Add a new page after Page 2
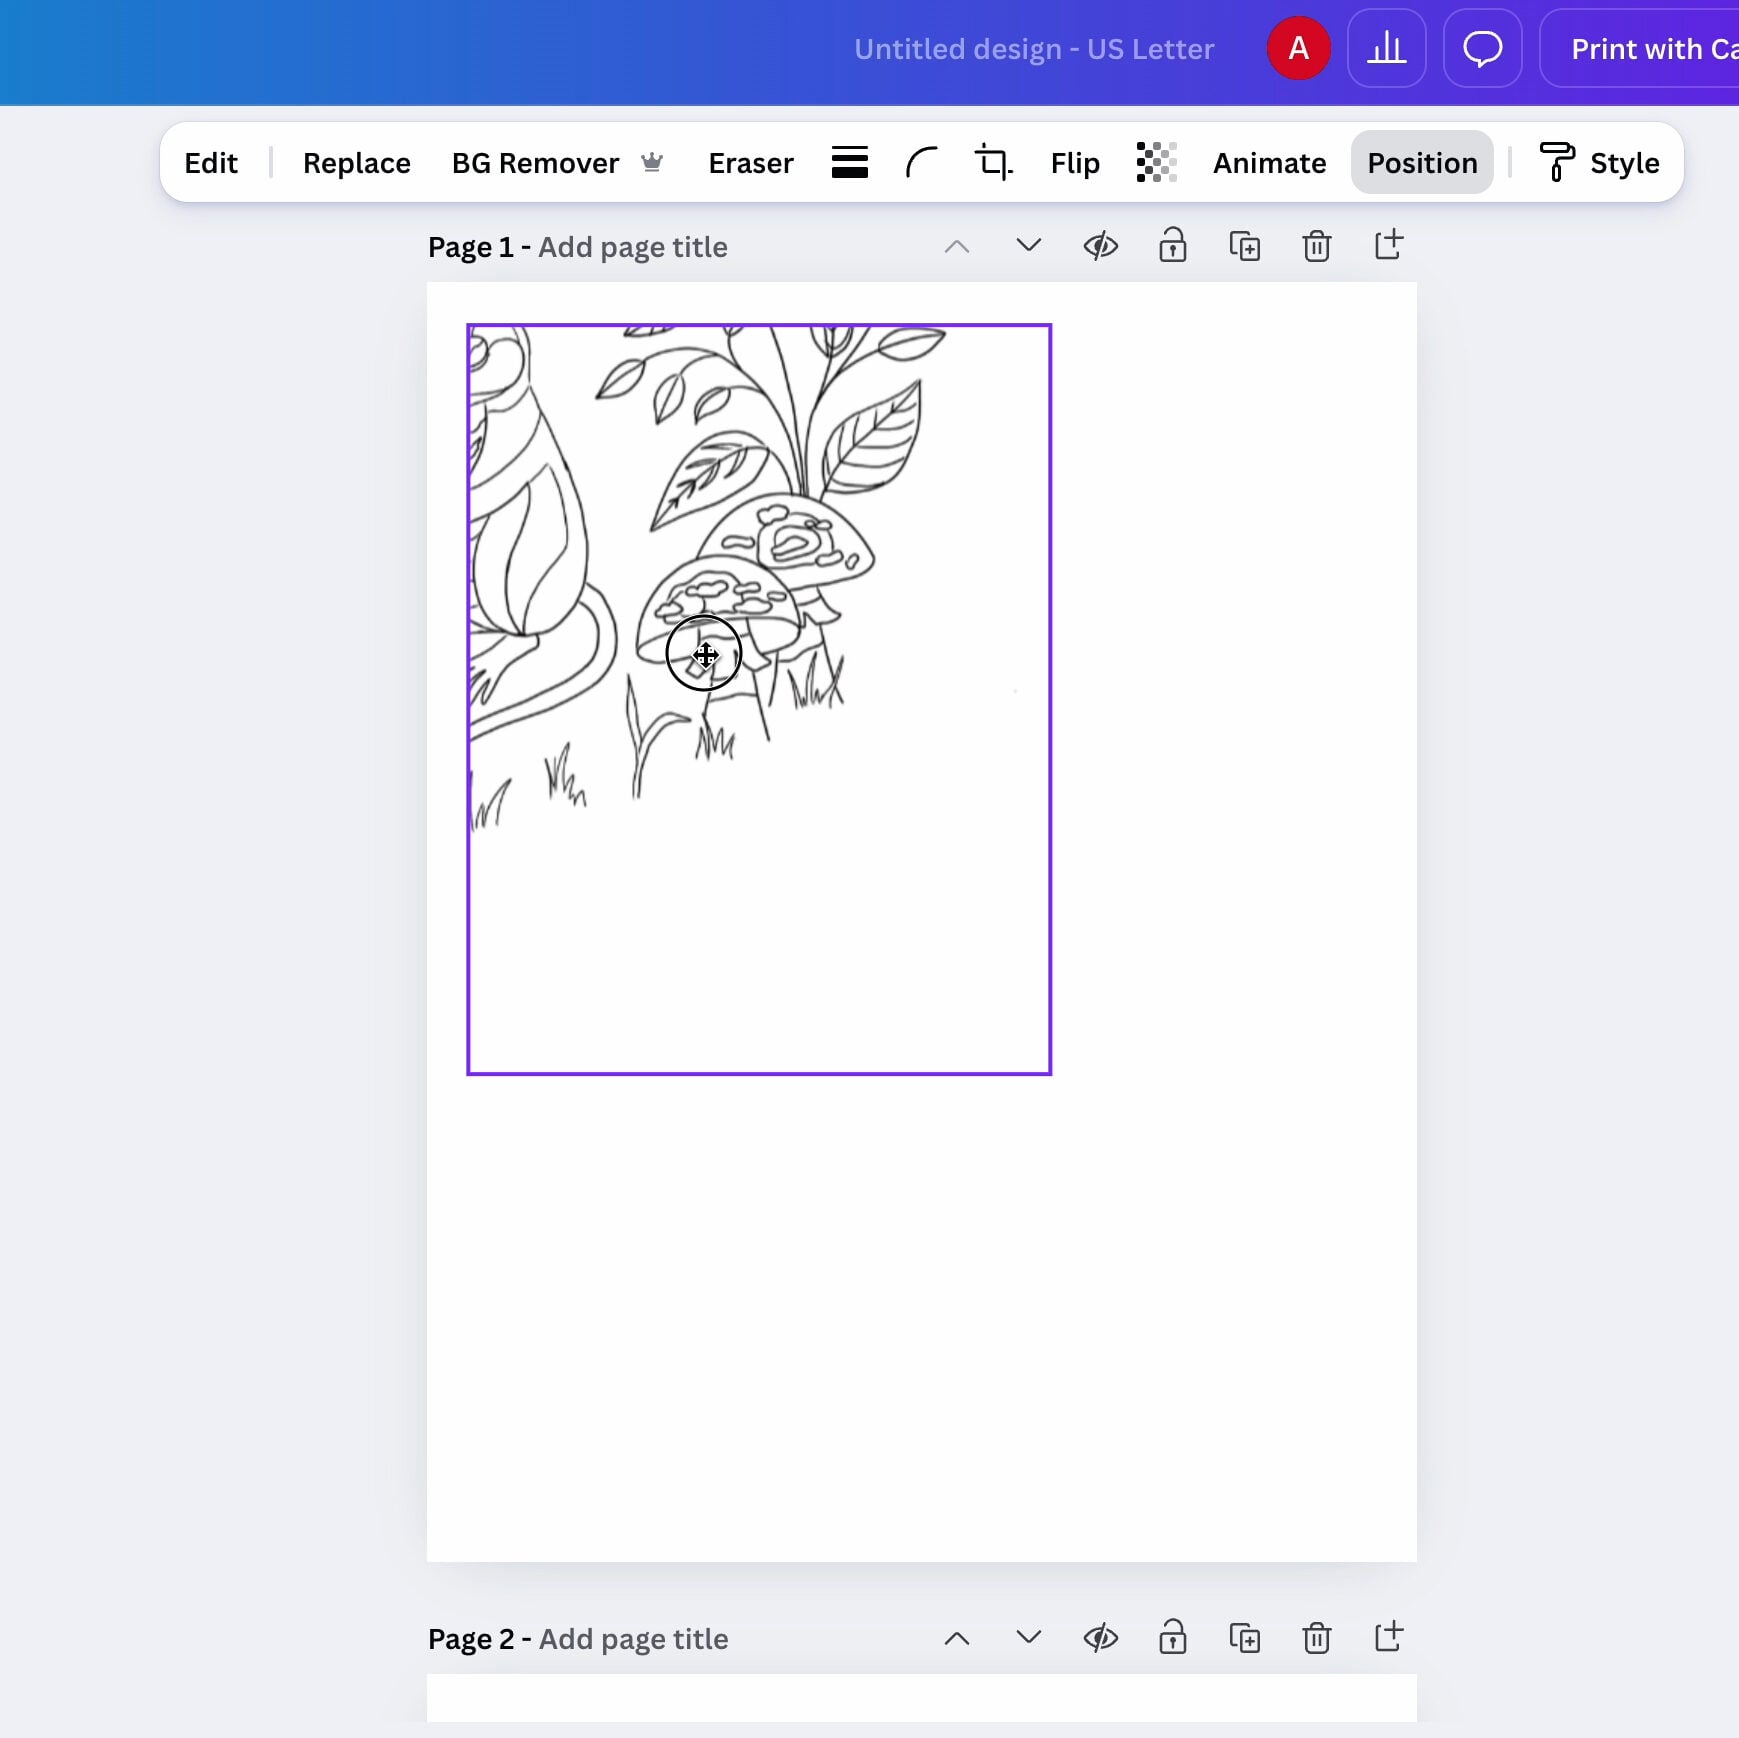This screenshot has height=1738, width=1739. click(x=1389, y=1638)
